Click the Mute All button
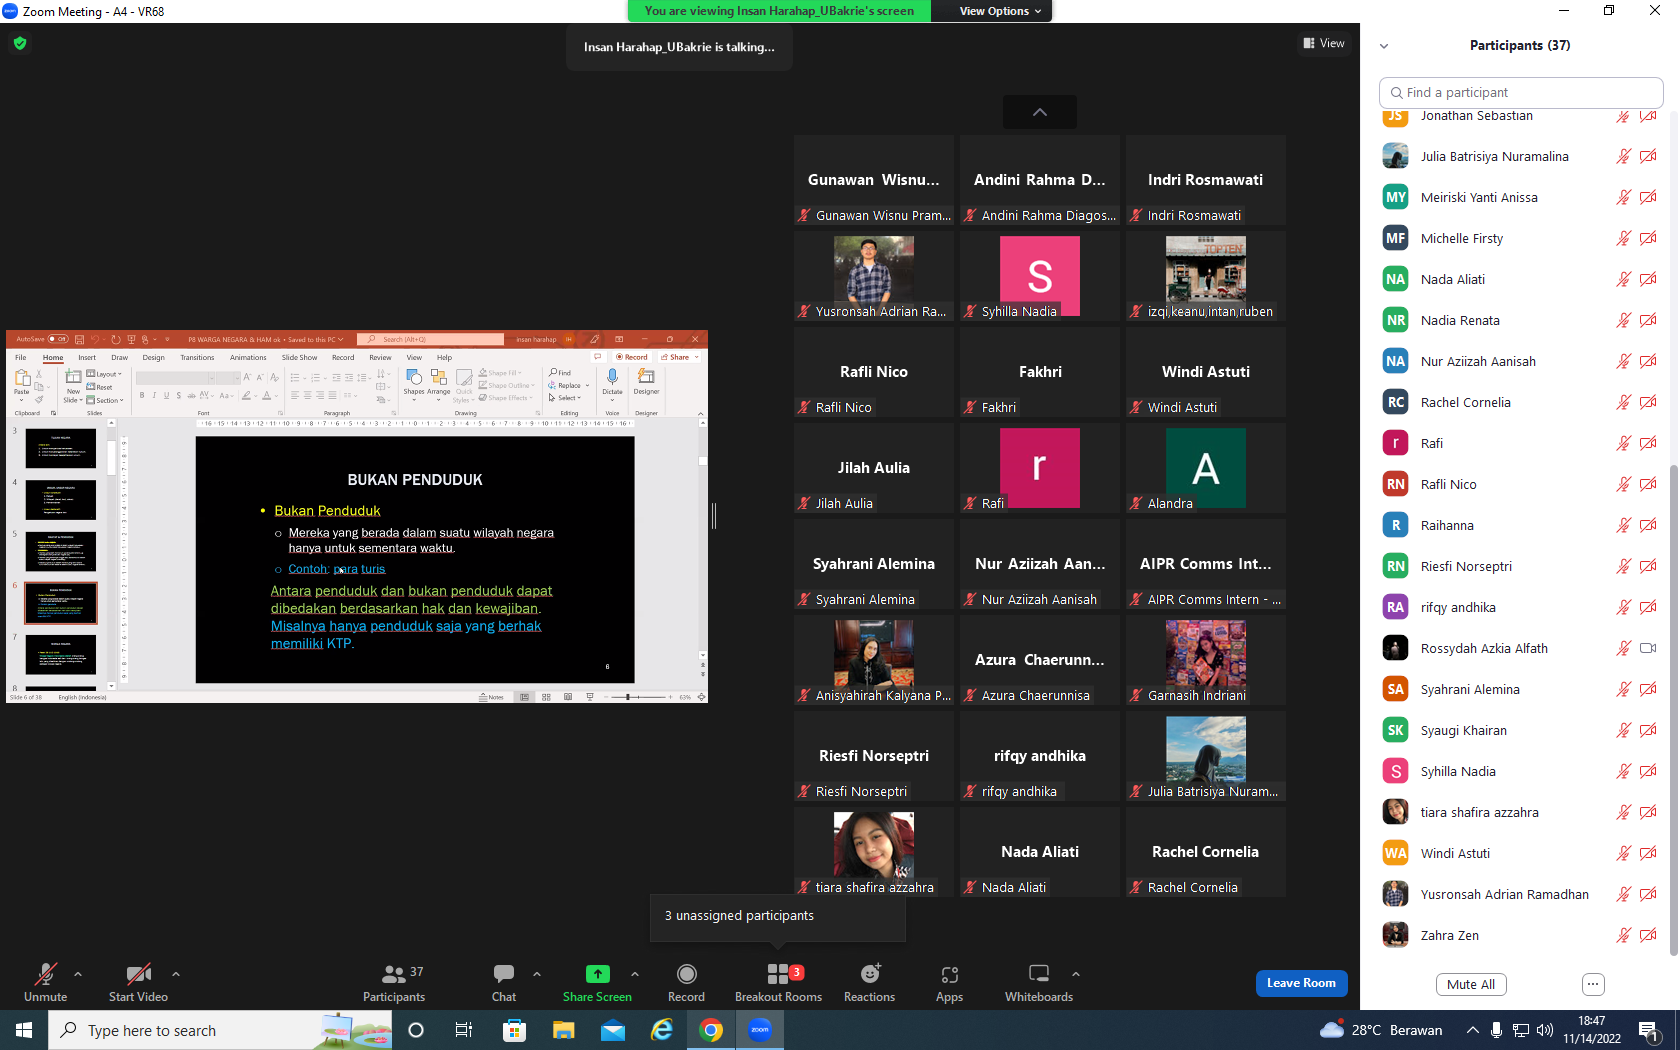The width and height of the screenshot is (1680, 1050). point(1471,984)
